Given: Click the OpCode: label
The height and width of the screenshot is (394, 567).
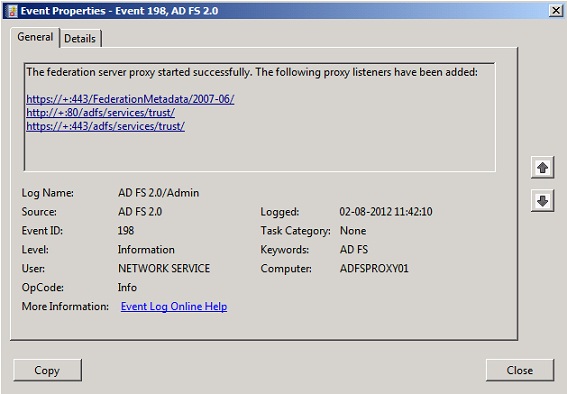Looking at the screenshot, I should click(x=43, y=287).
